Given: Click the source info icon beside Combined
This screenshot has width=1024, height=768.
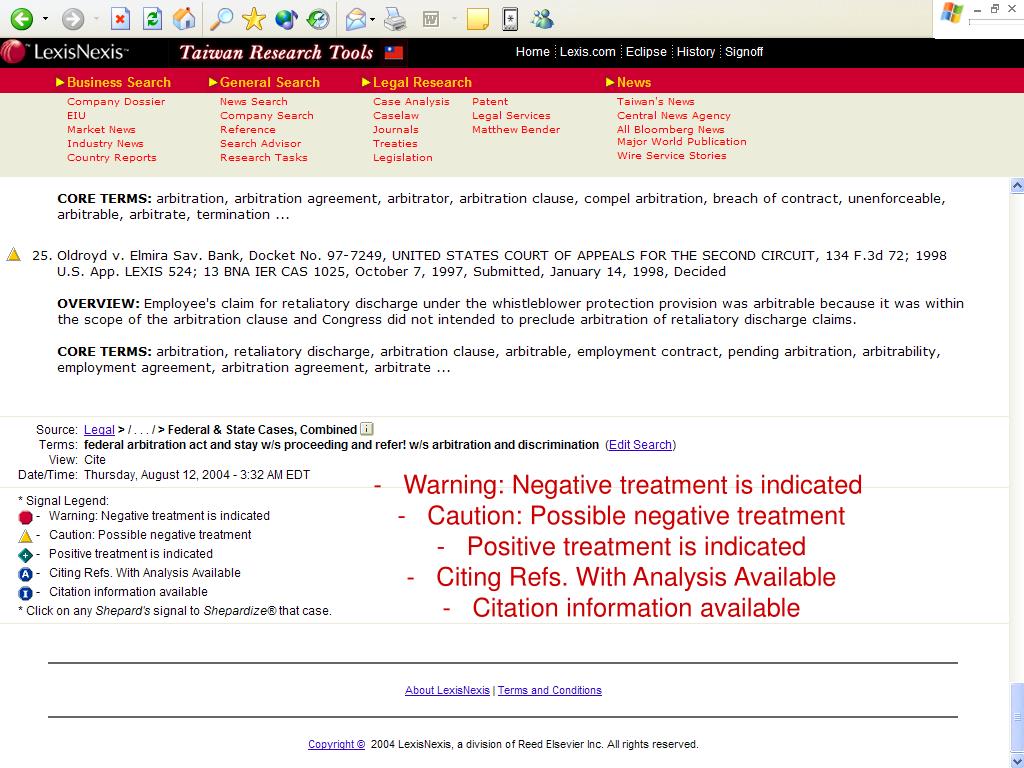Looking at the screenshot, I should pos(367,429).
